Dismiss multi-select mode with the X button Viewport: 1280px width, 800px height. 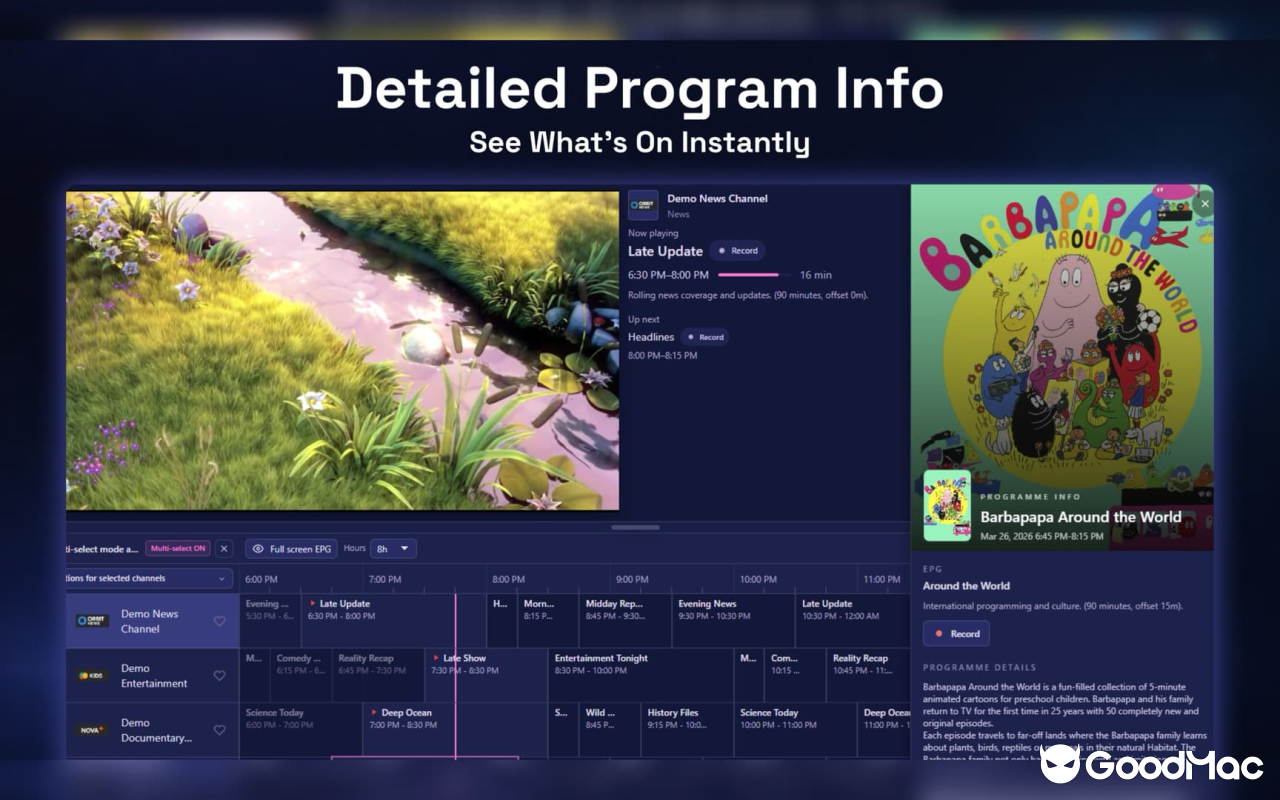click(224, 548)
